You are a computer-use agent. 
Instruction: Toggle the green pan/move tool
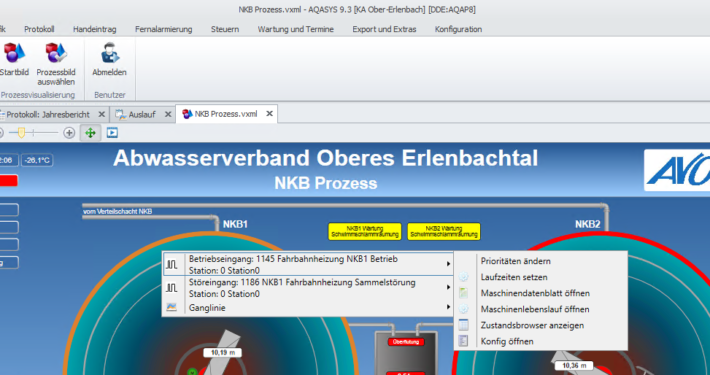coord(91,133)
